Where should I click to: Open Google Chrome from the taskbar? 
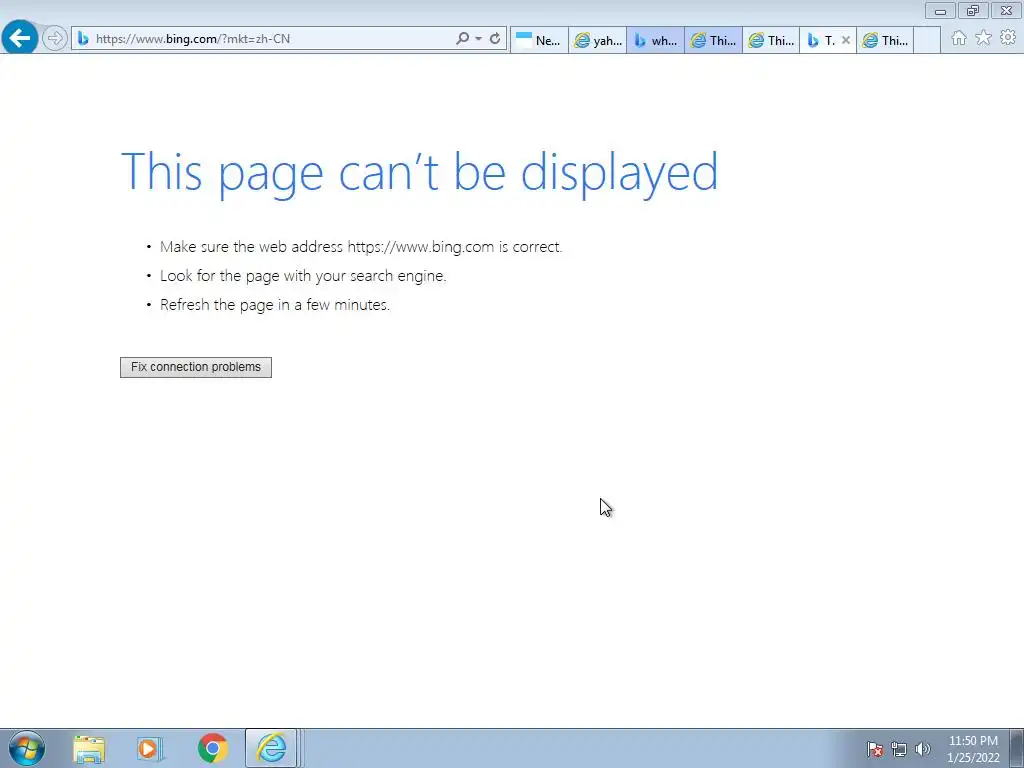pos(212,748)
